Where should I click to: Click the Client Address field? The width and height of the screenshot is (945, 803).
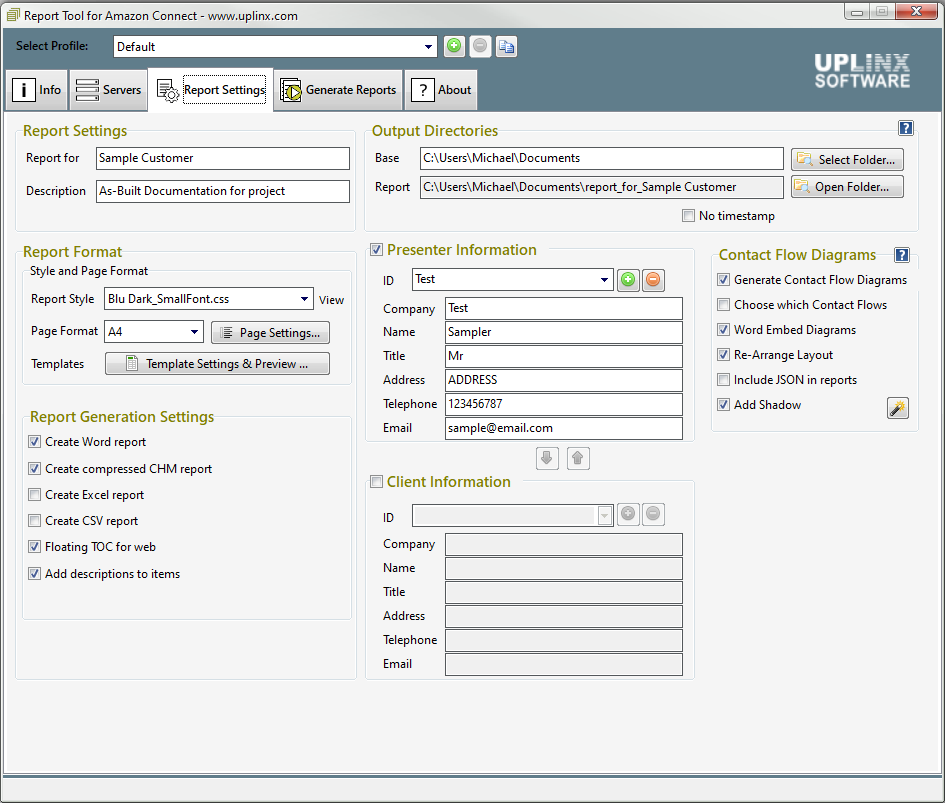pyautogui.click(x=564, y=616)
